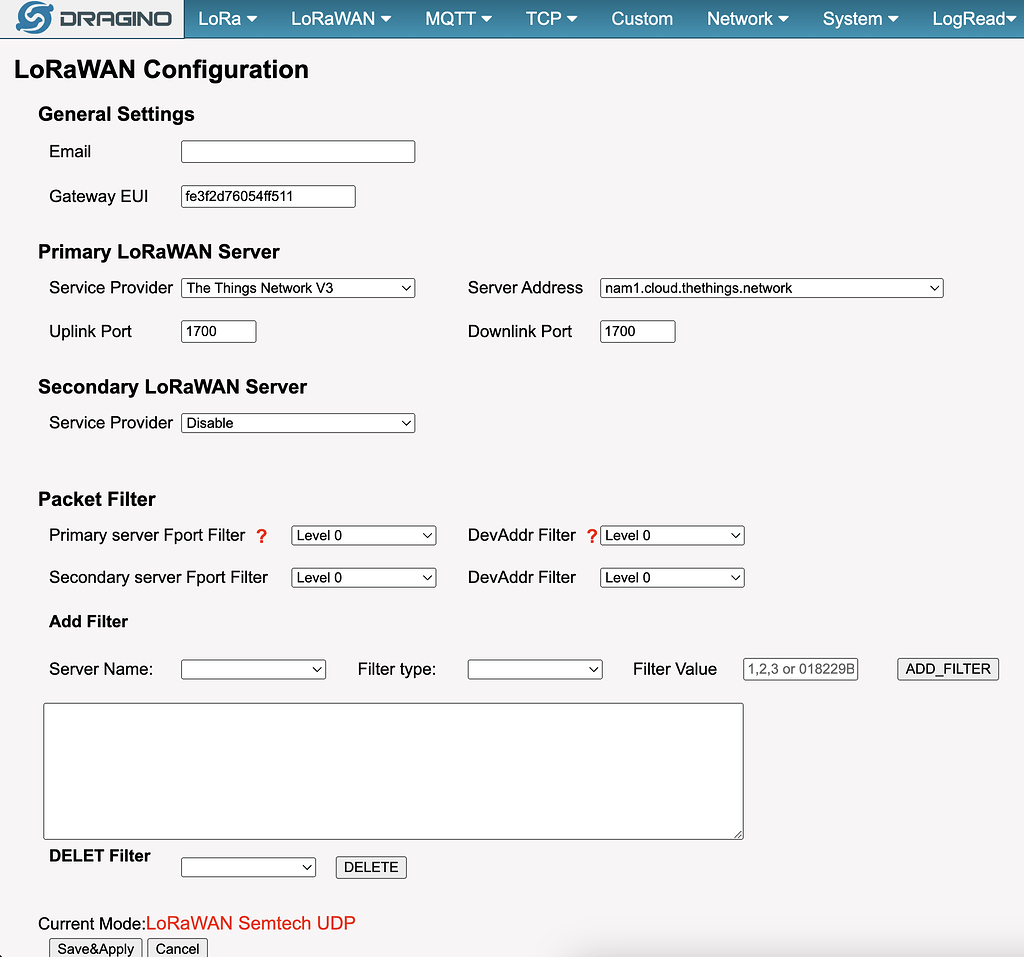The height and width of the screenshot is (957, 1024).
Task: Click the ADD_FILTER button
Action: [x=947, y=669]
